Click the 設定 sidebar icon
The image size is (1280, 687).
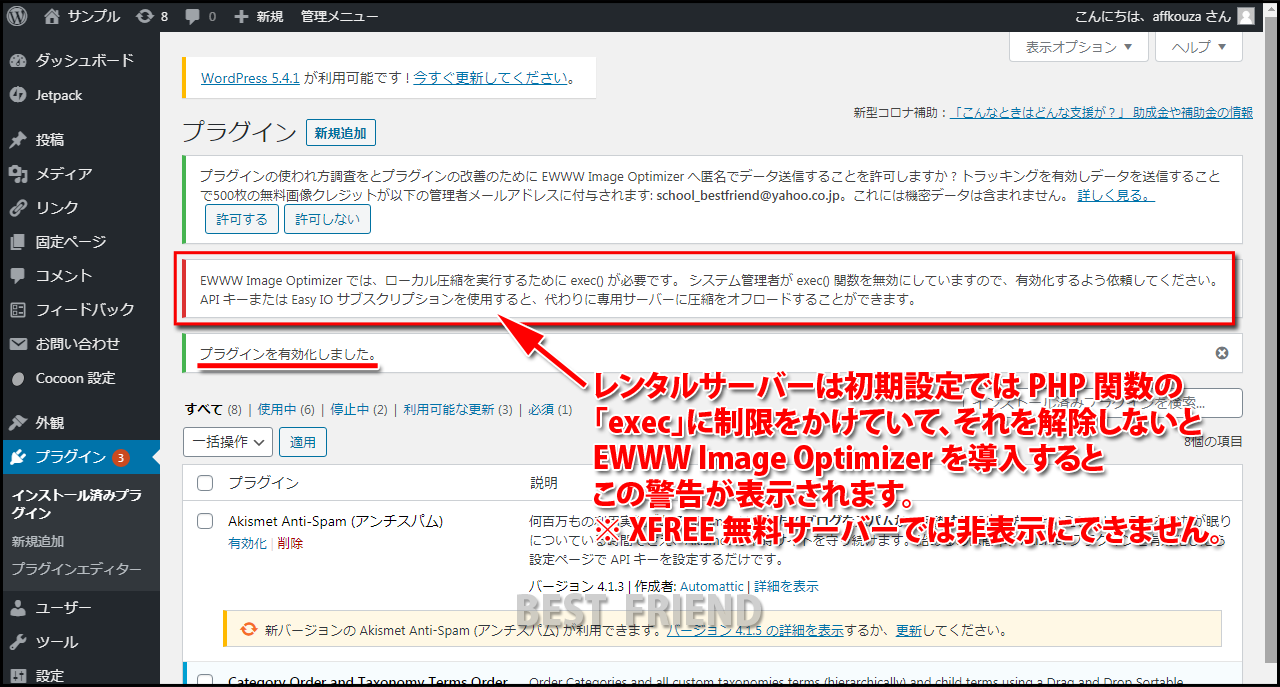pyautogui.click(x=18, y=676)
